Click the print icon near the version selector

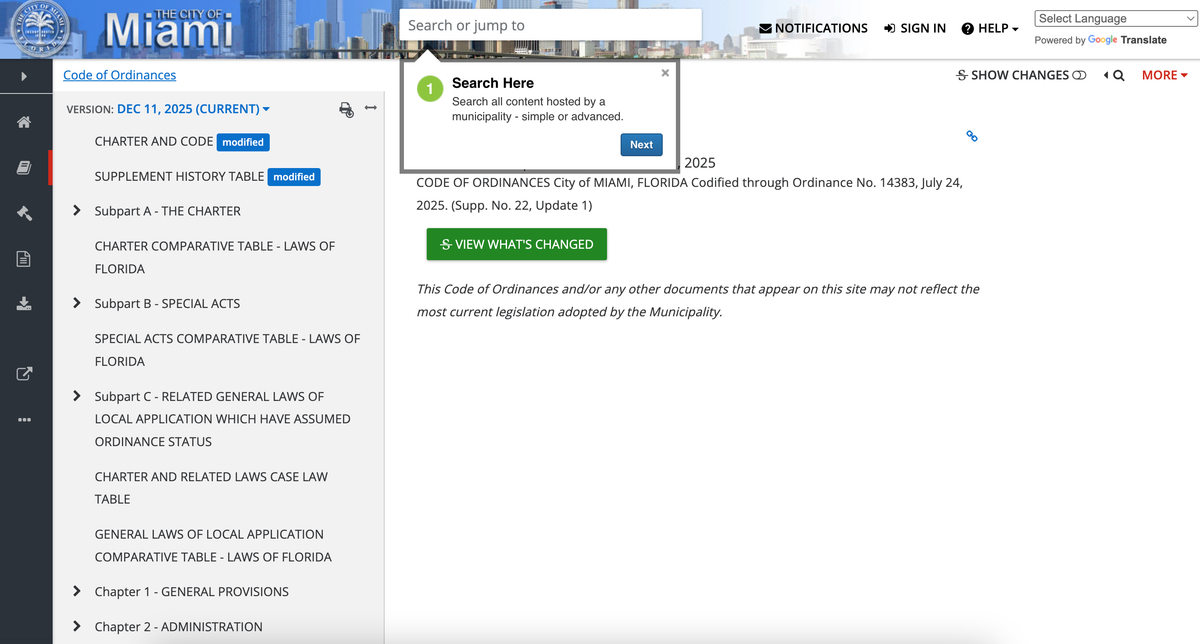(347, 110)
